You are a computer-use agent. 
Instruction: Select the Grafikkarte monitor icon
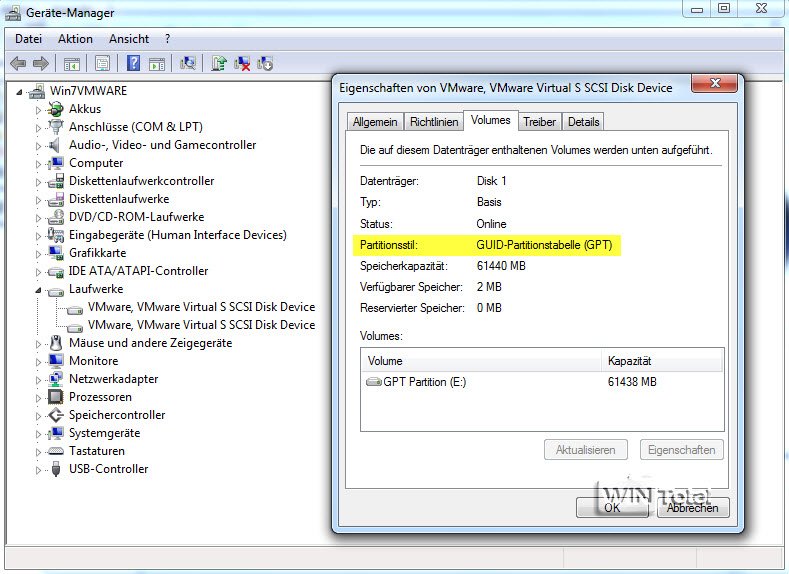55,253
